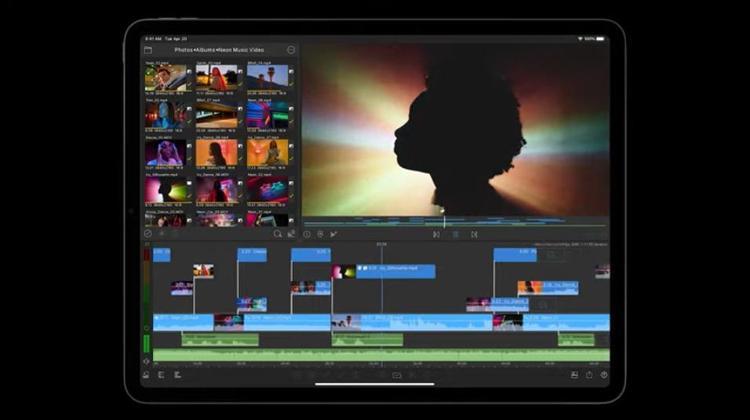Click the search magnifier in media library
Image resolution: width=750 pixels, height=420 pixels.
pyautogui.click(x=278, y=234)
